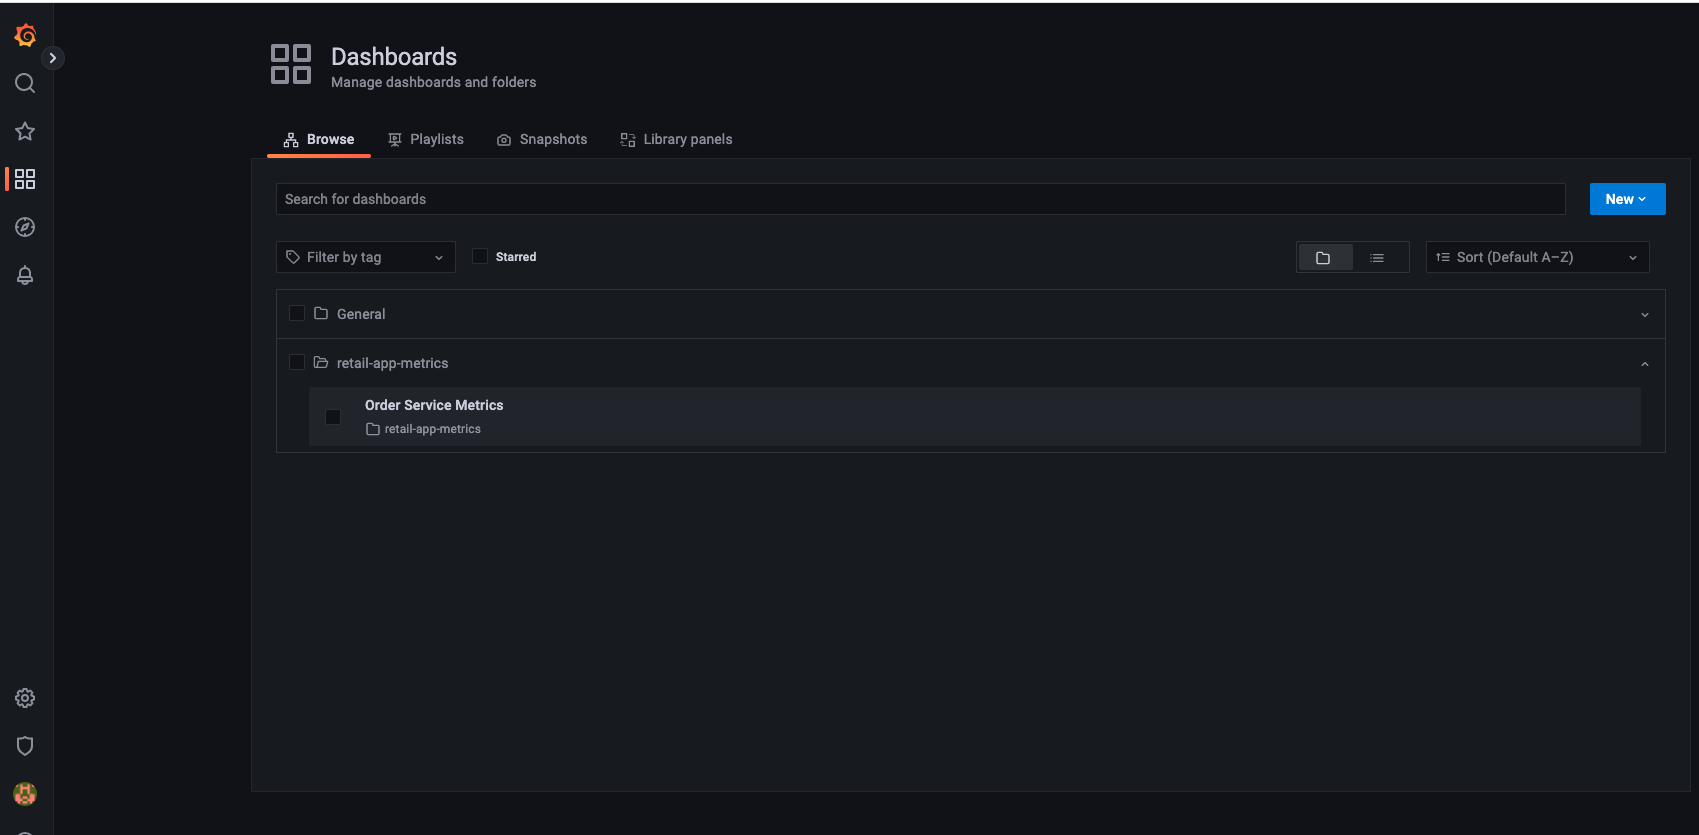Collapse the retail-app-metrics folder chevron

pos(1645,364)
